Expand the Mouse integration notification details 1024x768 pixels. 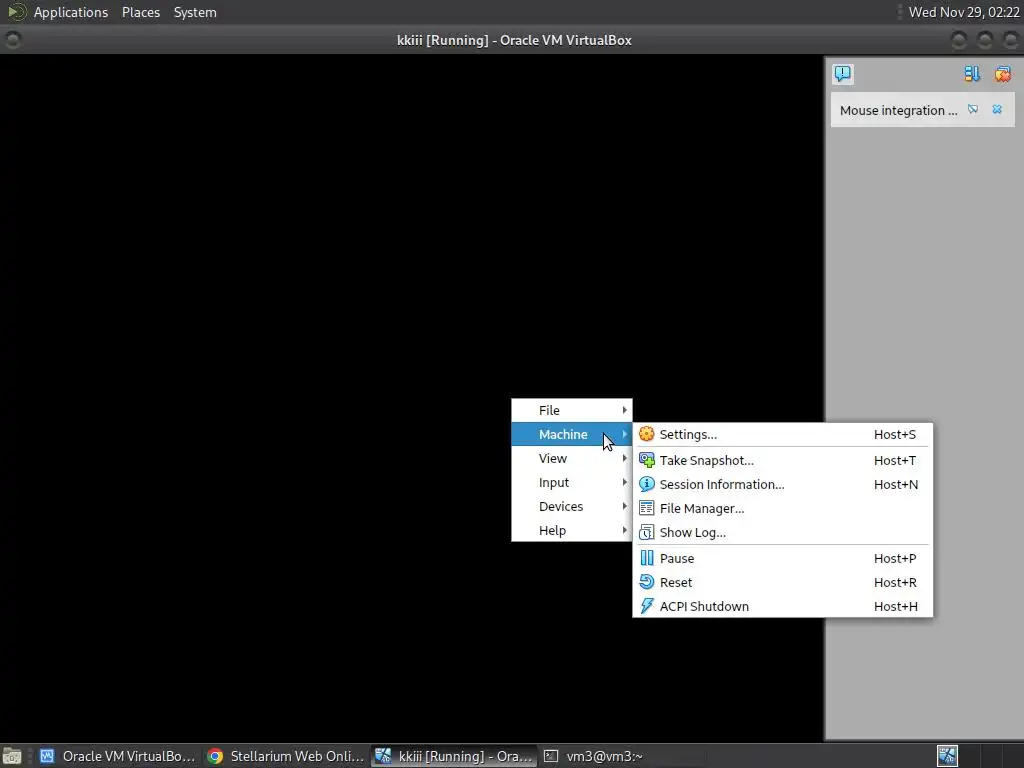[x=973, y=110]
